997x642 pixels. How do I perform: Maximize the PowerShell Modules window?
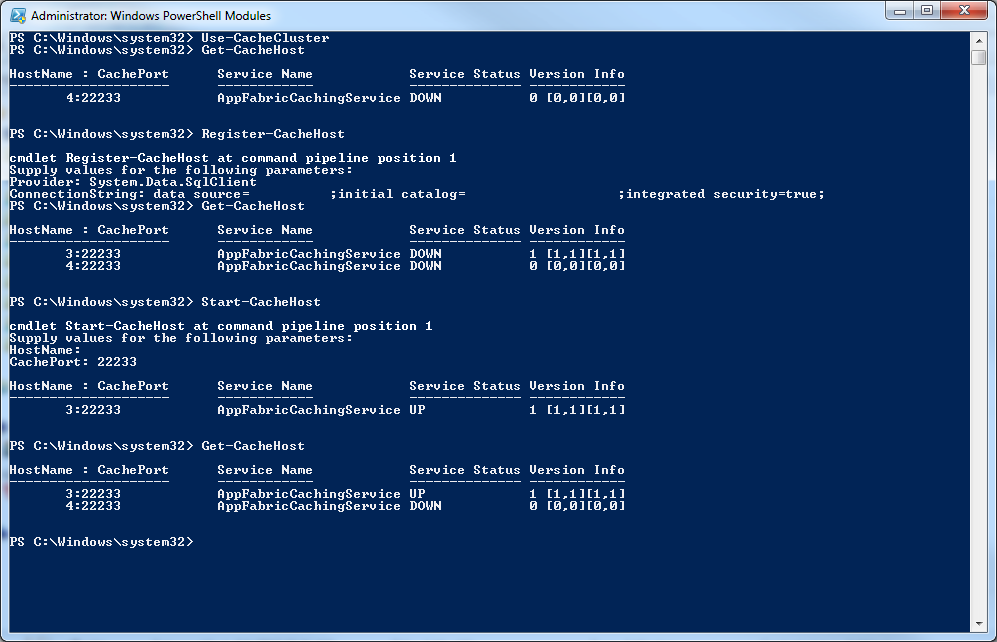(x=926, y=11)
